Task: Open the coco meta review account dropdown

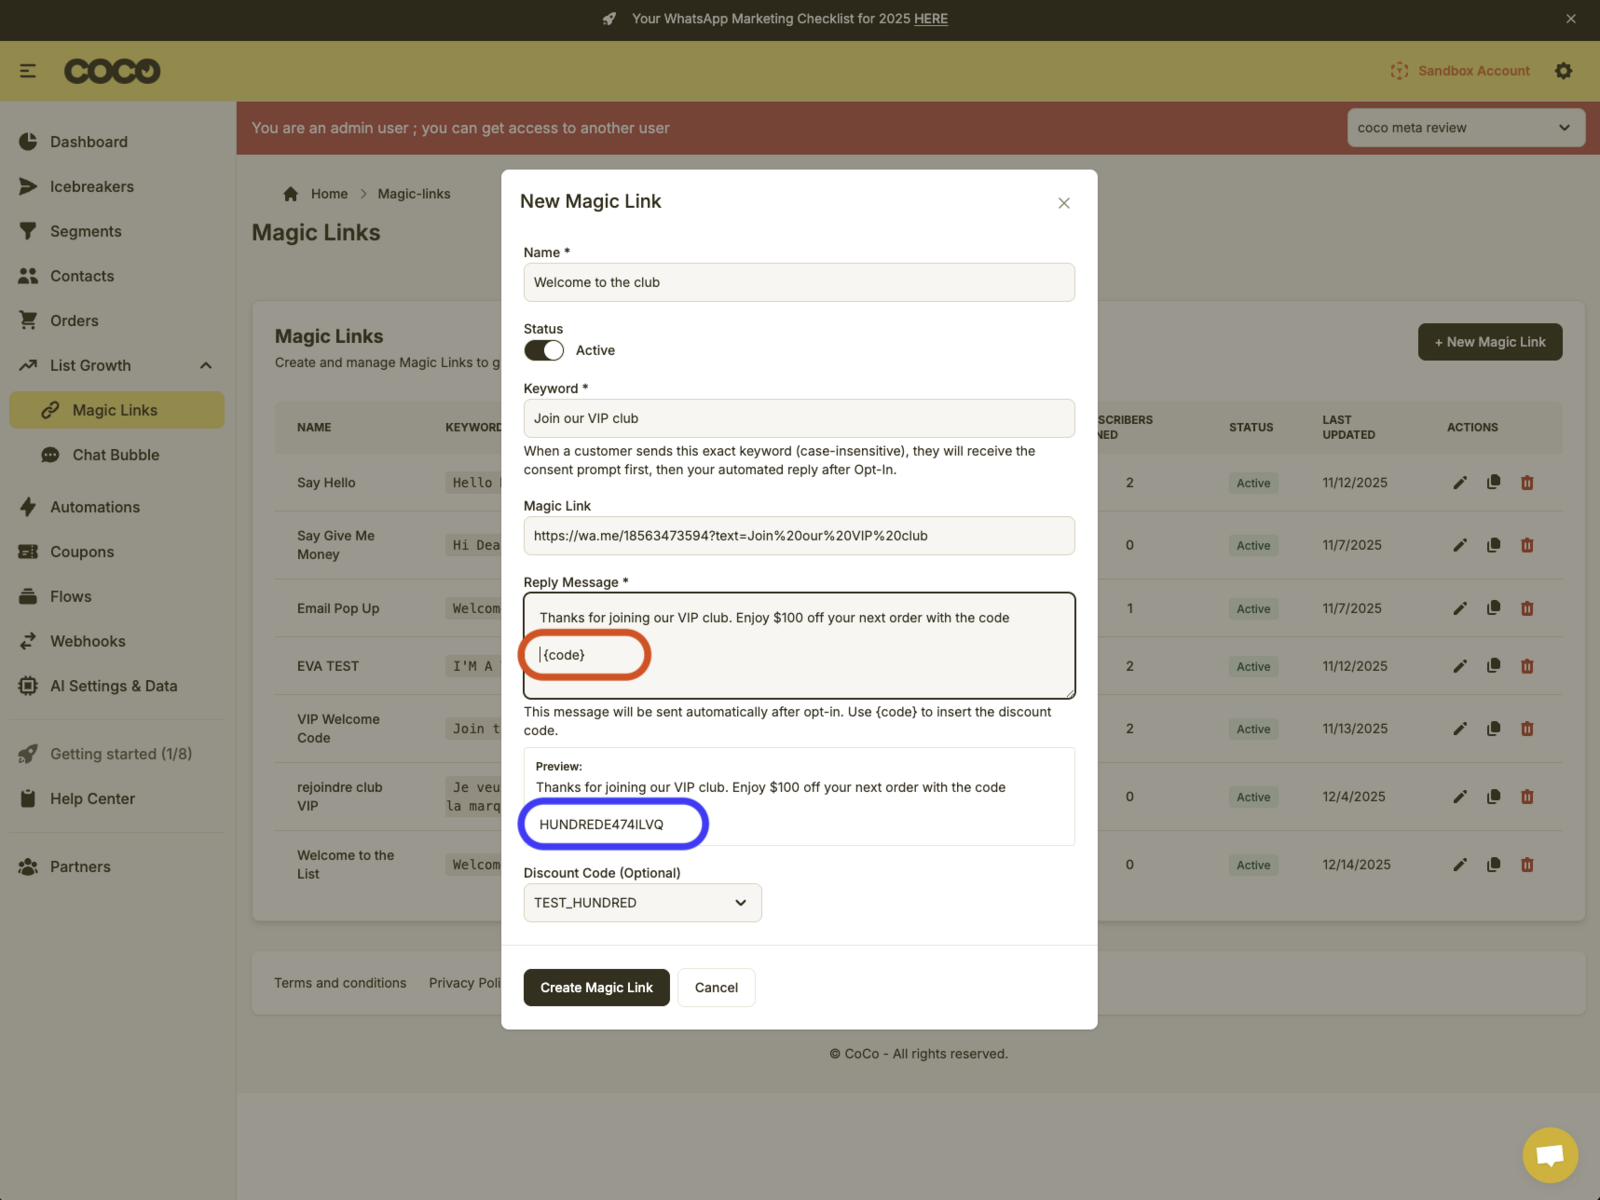Action: (x=1465, y=128)
